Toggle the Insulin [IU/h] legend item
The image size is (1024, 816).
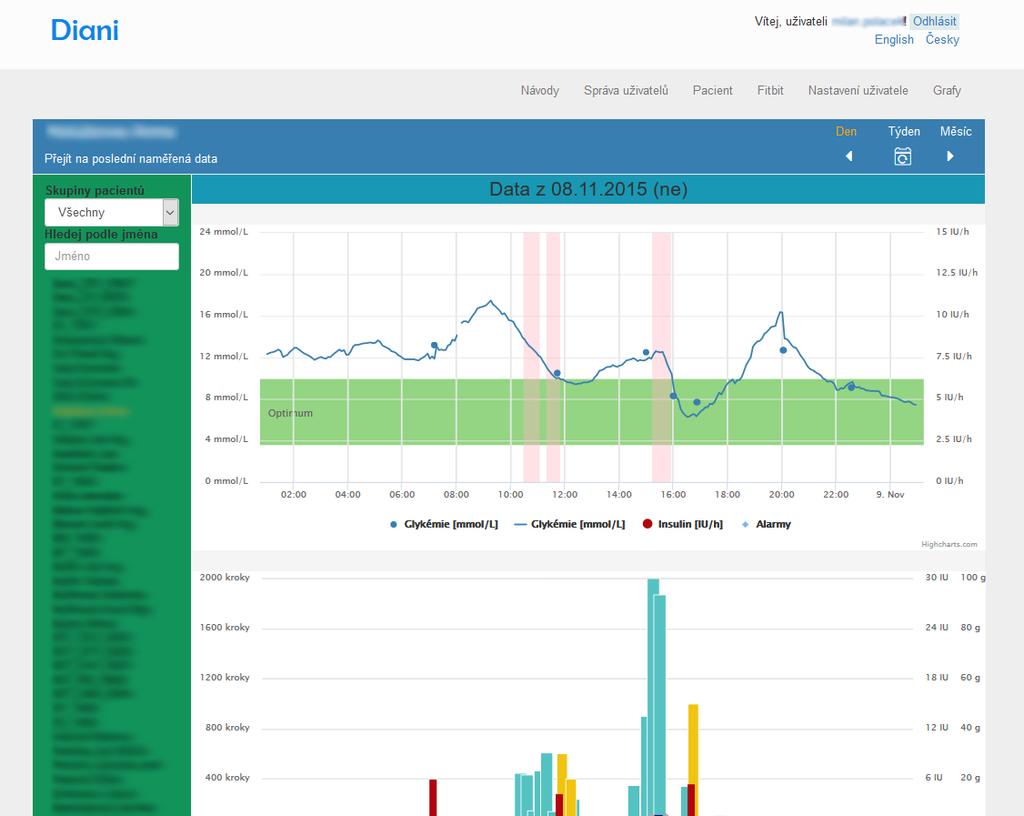click(x=683, y=524)
